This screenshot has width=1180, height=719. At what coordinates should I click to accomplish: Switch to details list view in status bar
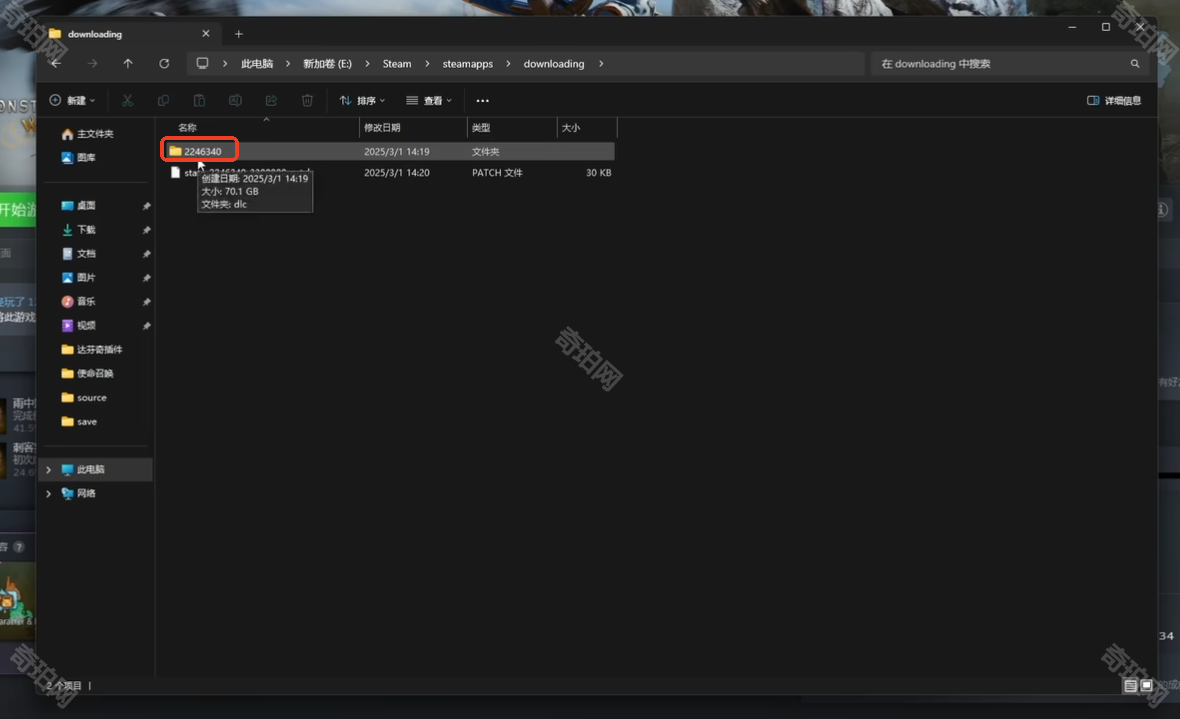coord(1130,686)
